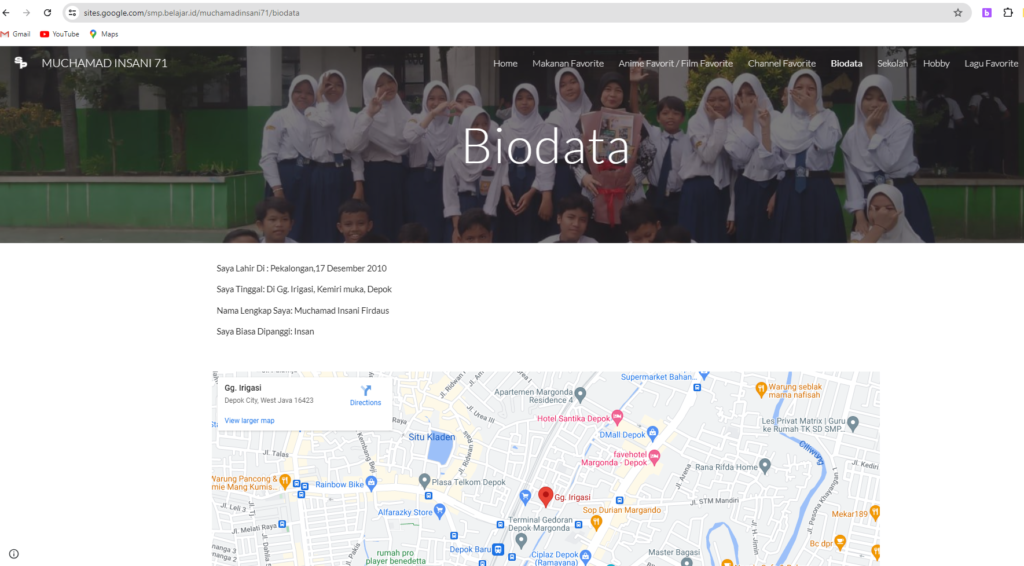Navigate to Anime Favorit / Film Favorite

[x=675, y=63]
